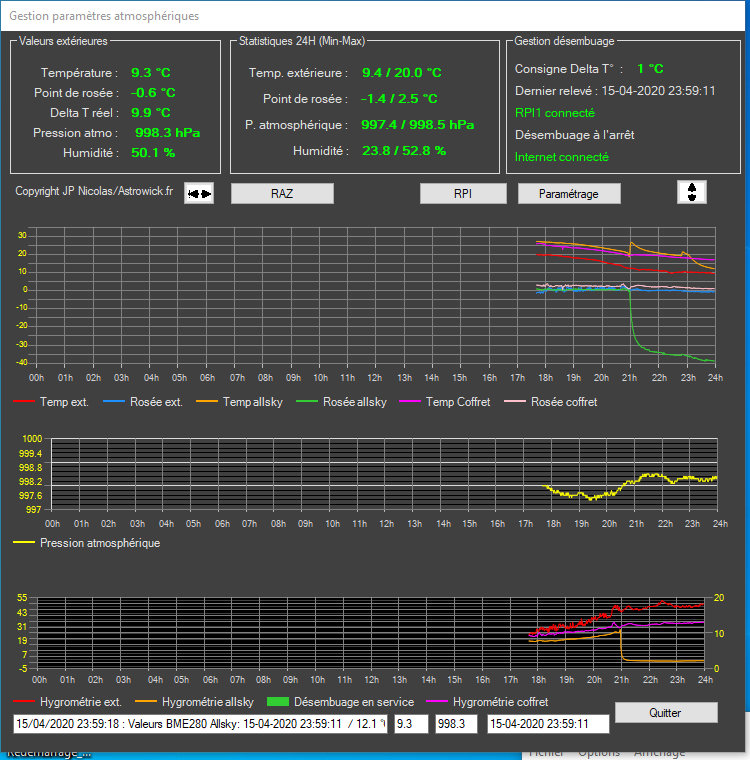
Task: Click Temp. extérieure stat 9.4 / 20.0 °C
Action: click(402, 73)
